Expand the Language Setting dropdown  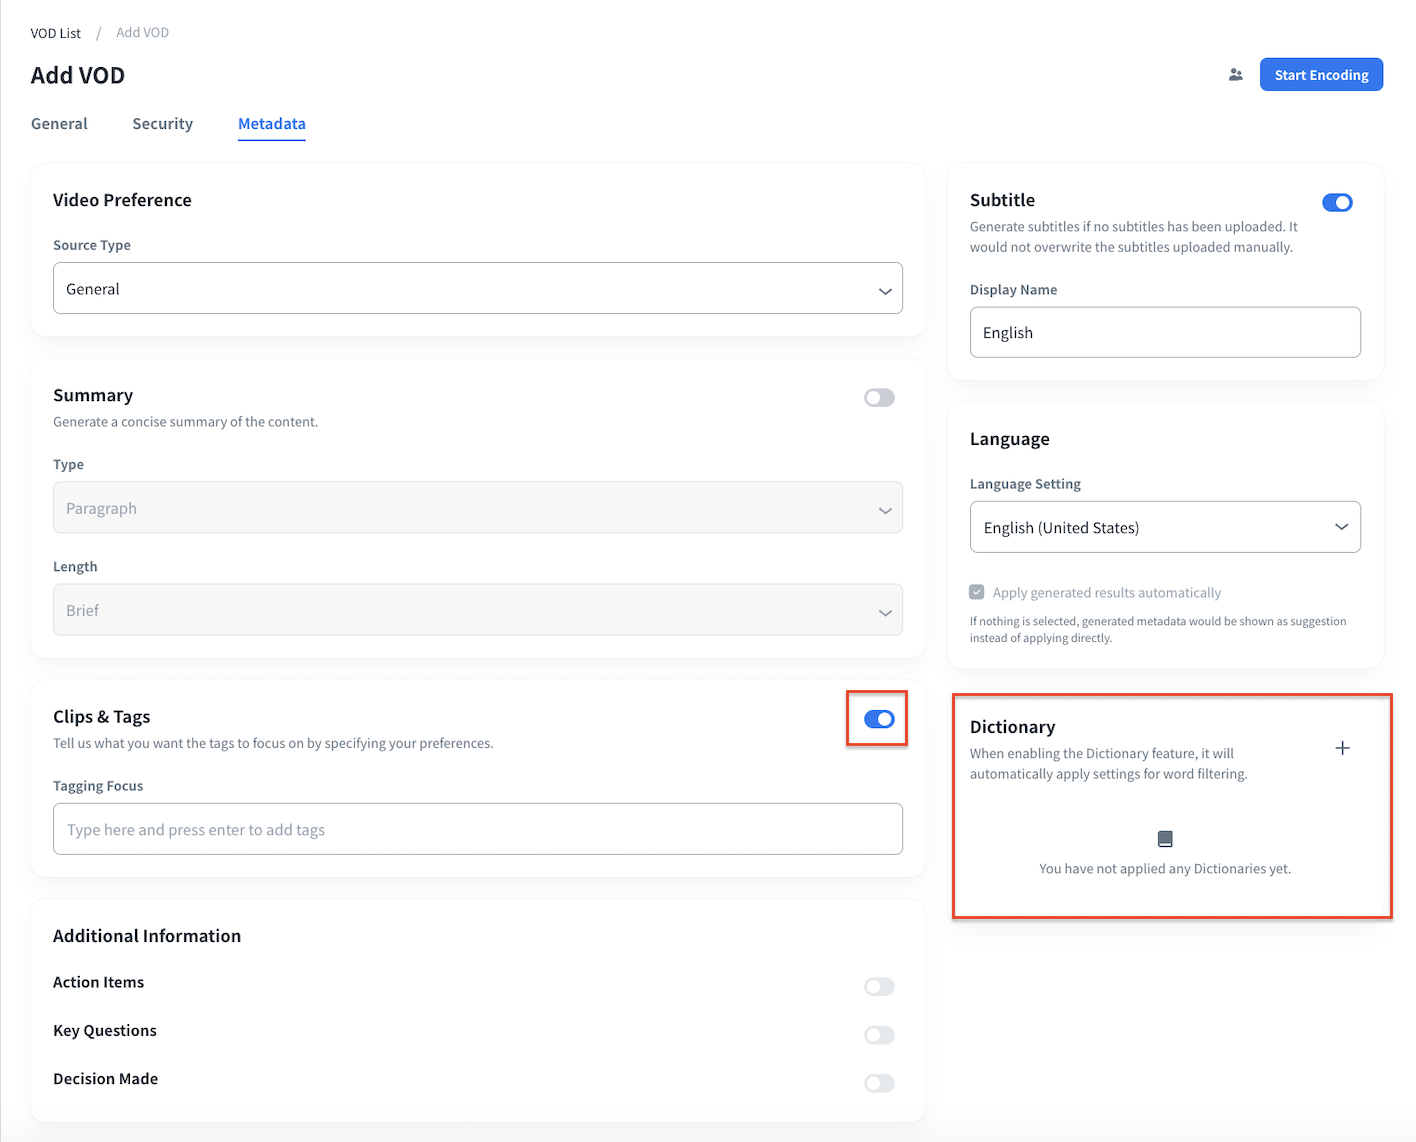pos(1164,527)
